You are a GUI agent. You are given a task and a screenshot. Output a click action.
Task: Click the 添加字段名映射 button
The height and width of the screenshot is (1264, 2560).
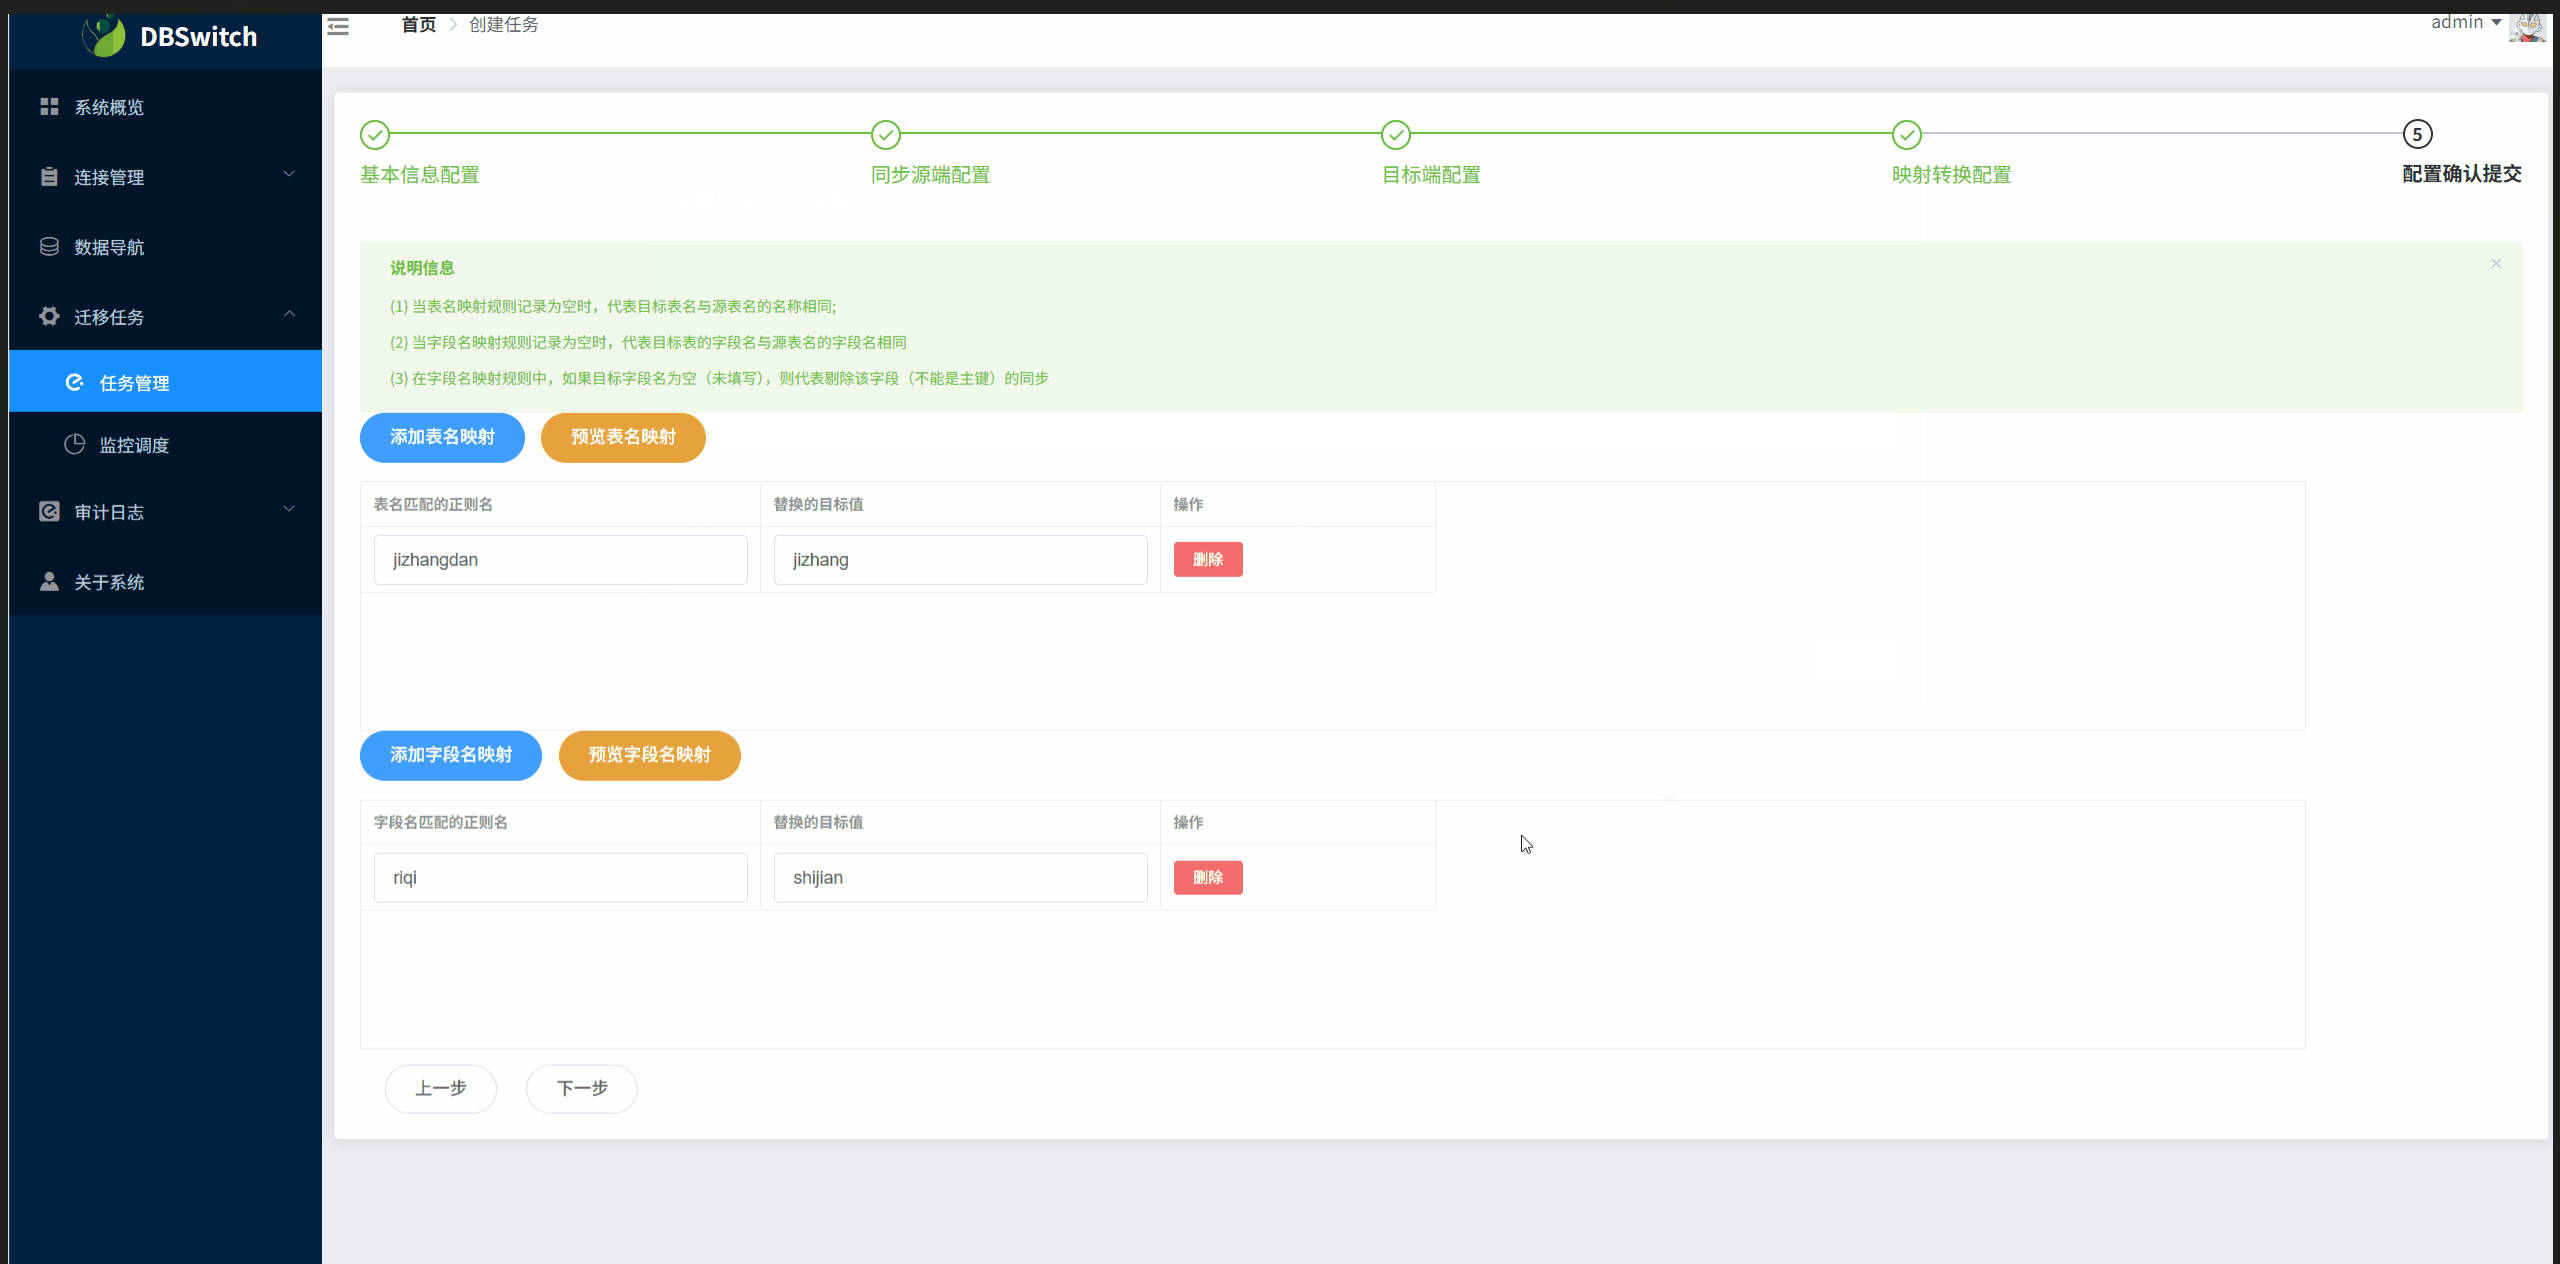pyautogui.click(x=451, y=756)
